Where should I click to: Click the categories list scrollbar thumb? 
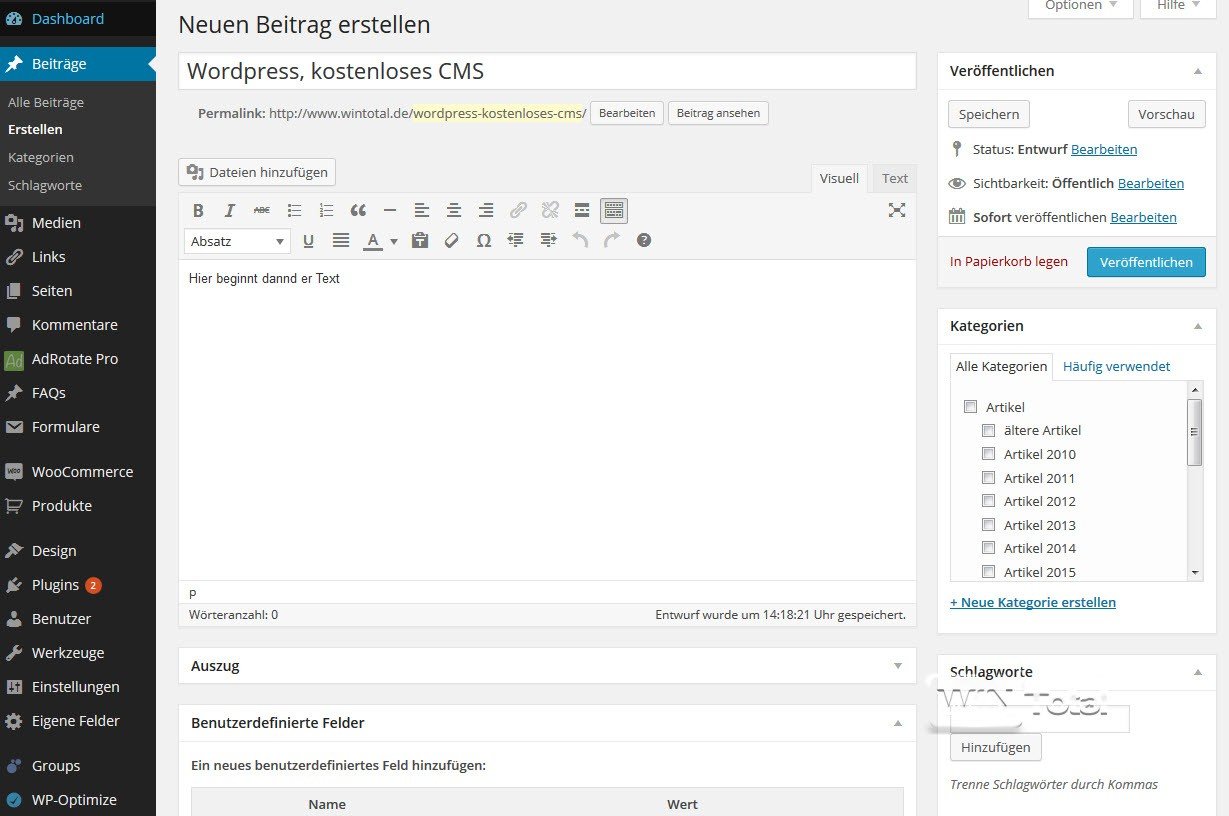pyautogui.click(x=1194, y=432)
